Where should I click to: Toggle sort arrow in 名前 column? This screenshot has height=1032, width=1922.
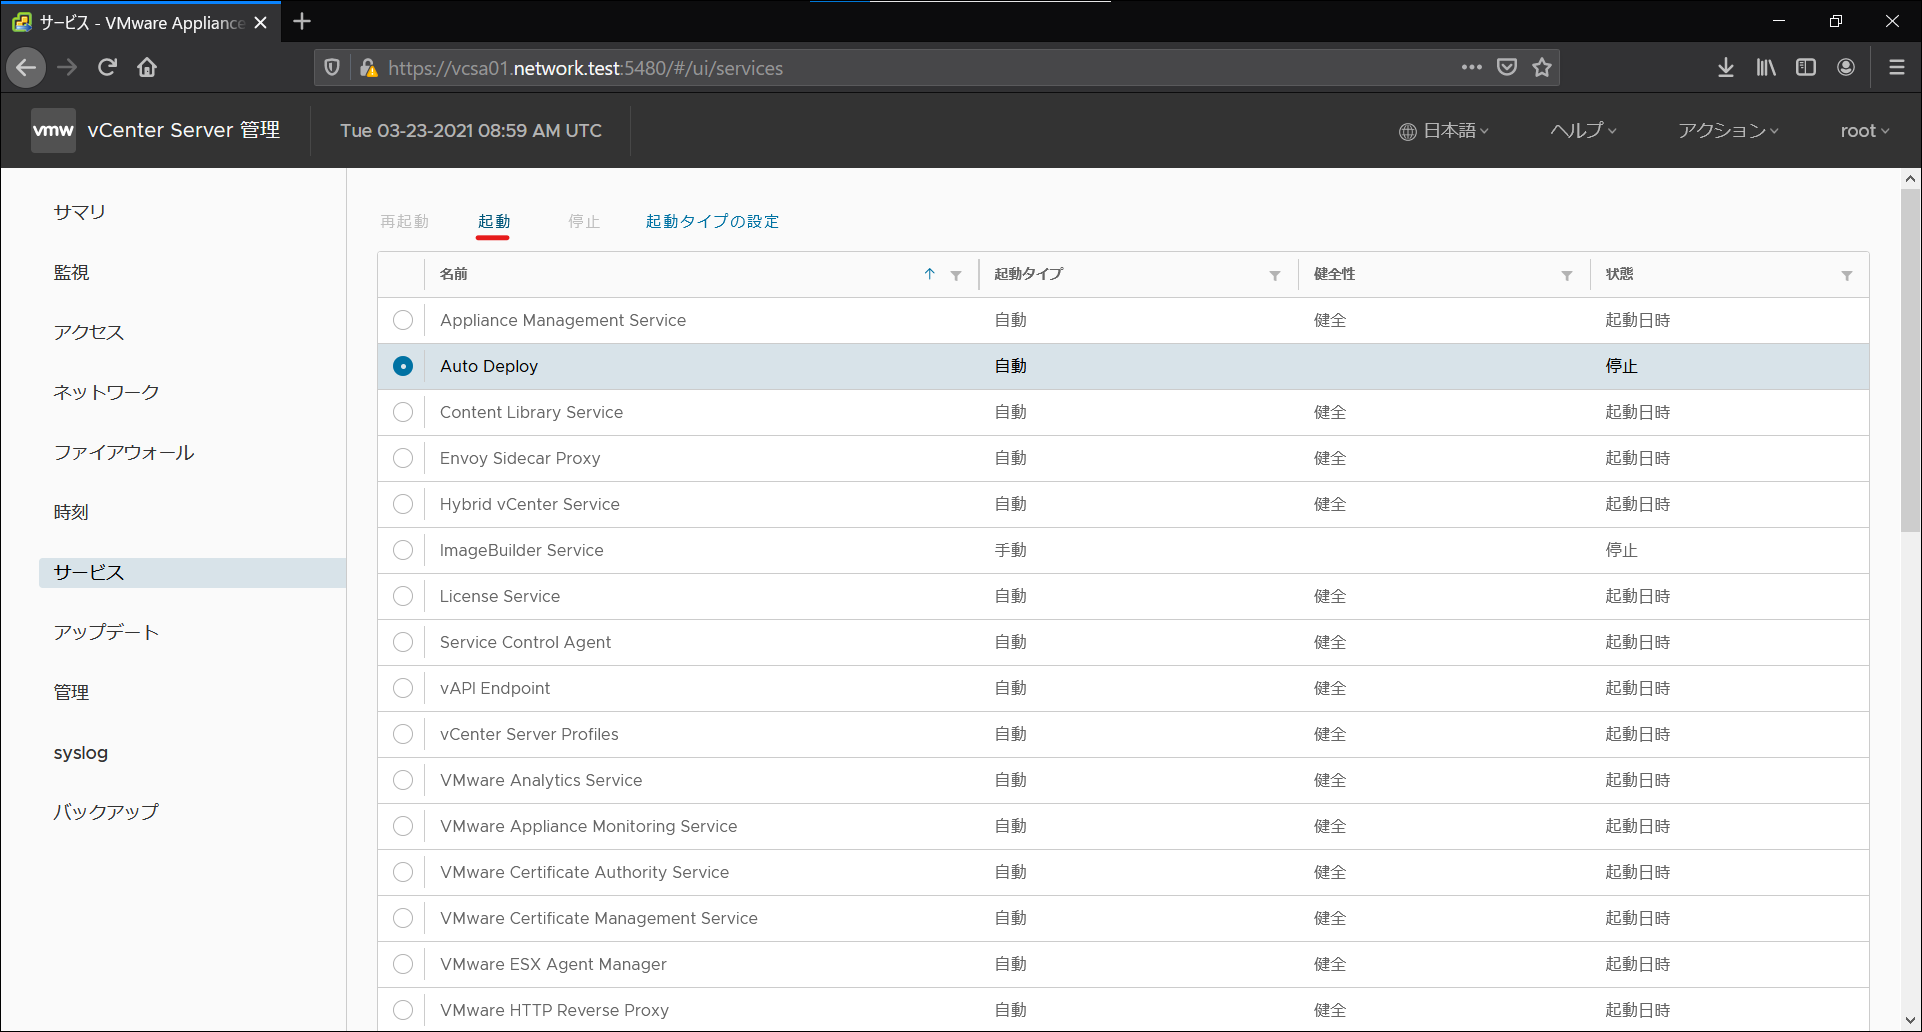(929, 274)
